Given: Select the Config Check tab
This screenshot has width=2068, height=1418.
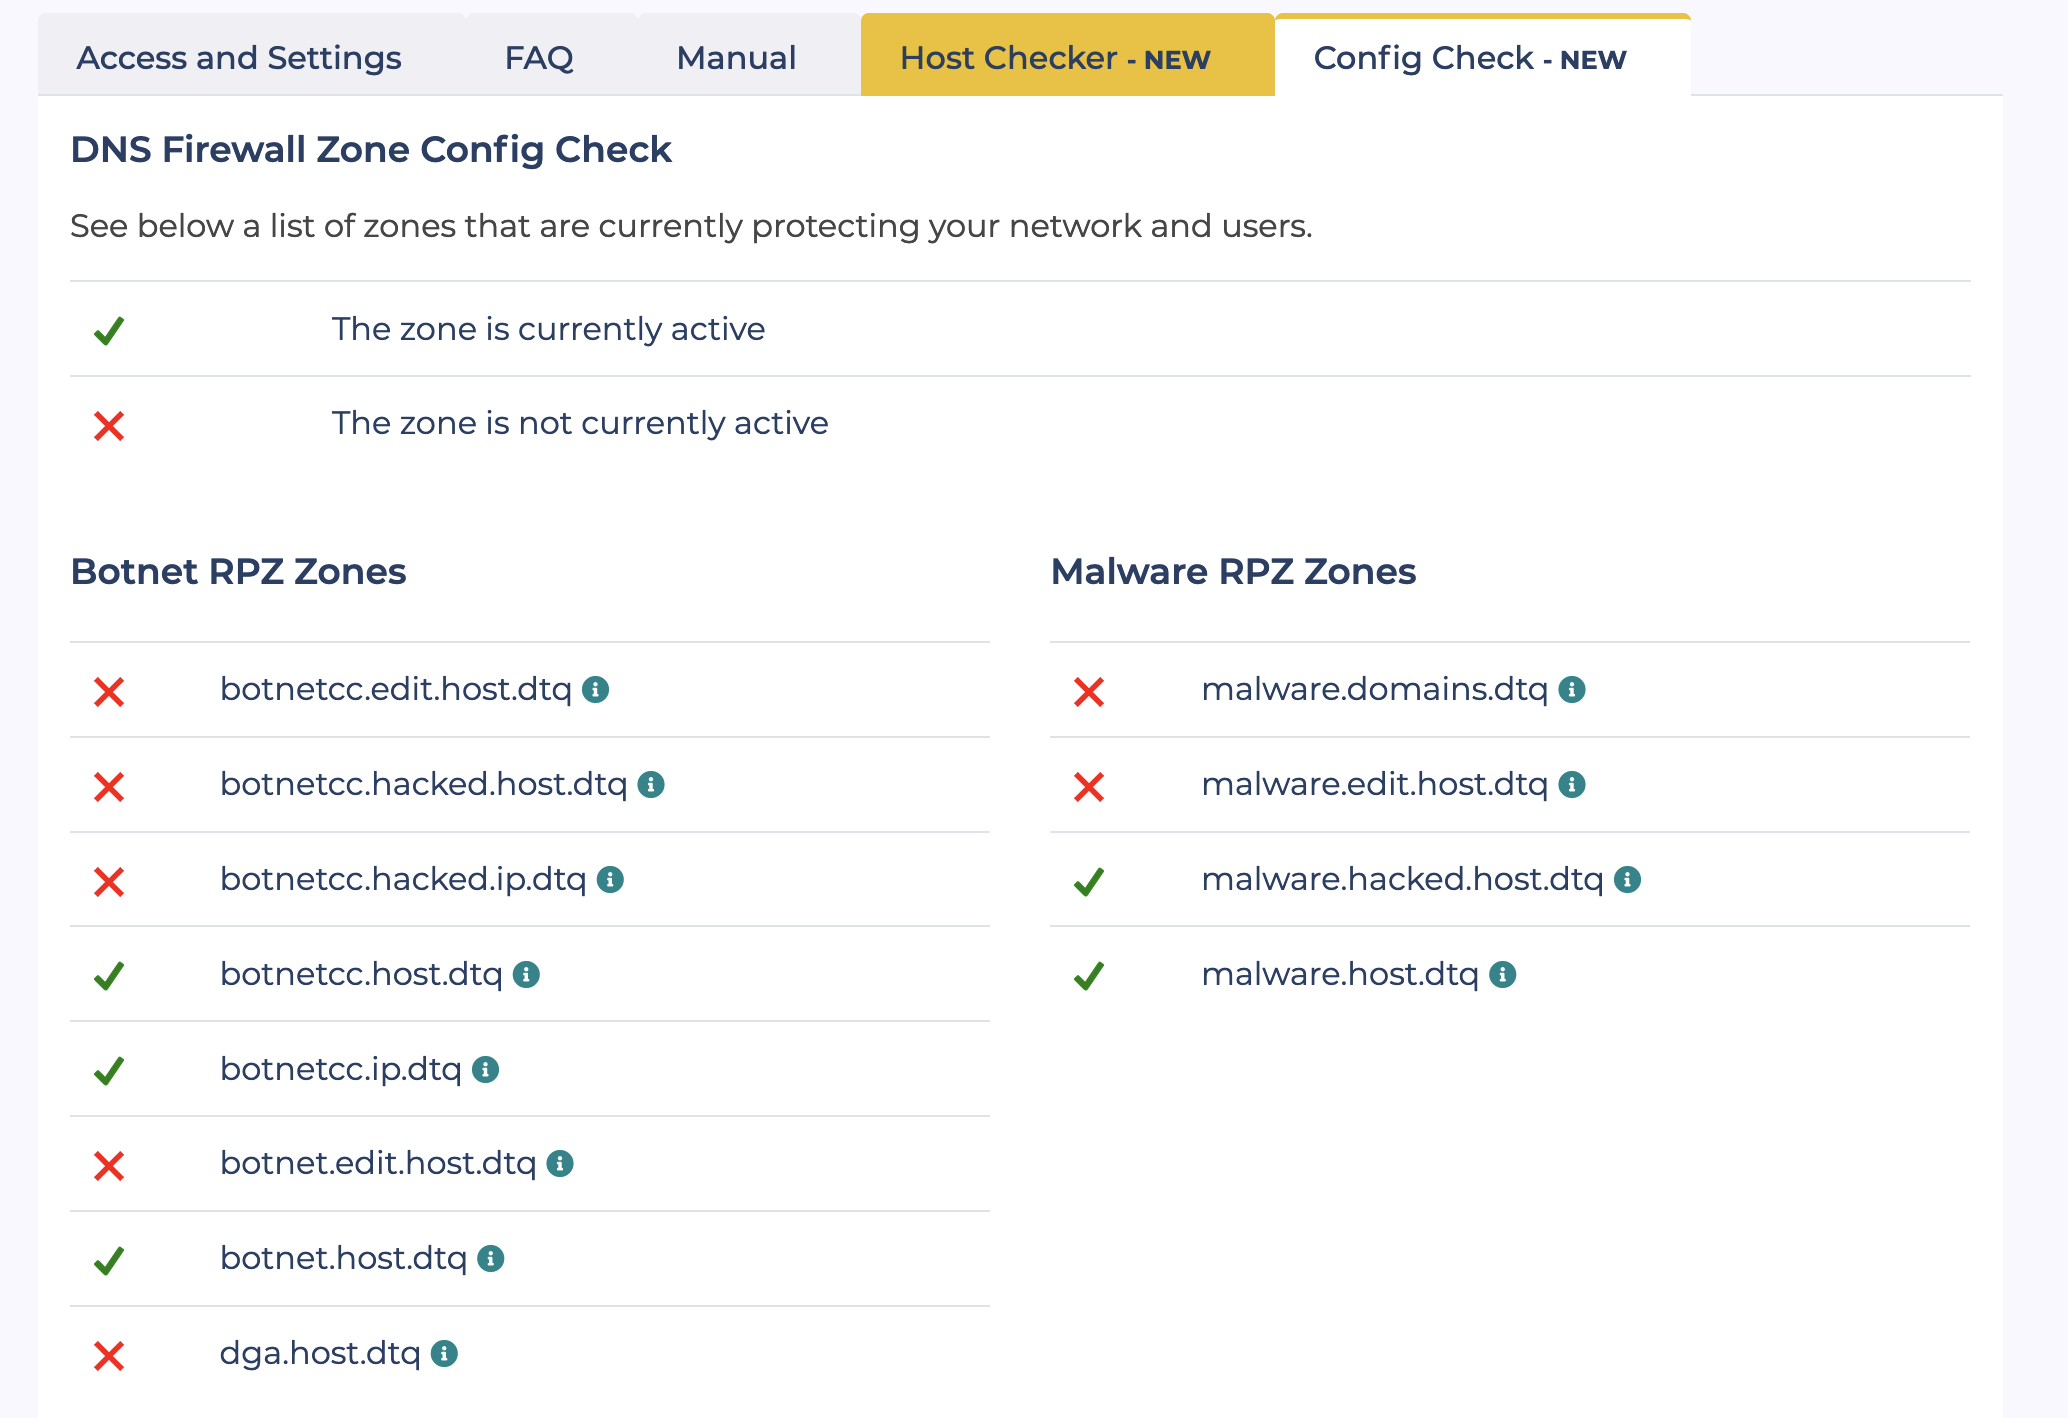Looking at the screenshot, I should tap(1470, 58).
